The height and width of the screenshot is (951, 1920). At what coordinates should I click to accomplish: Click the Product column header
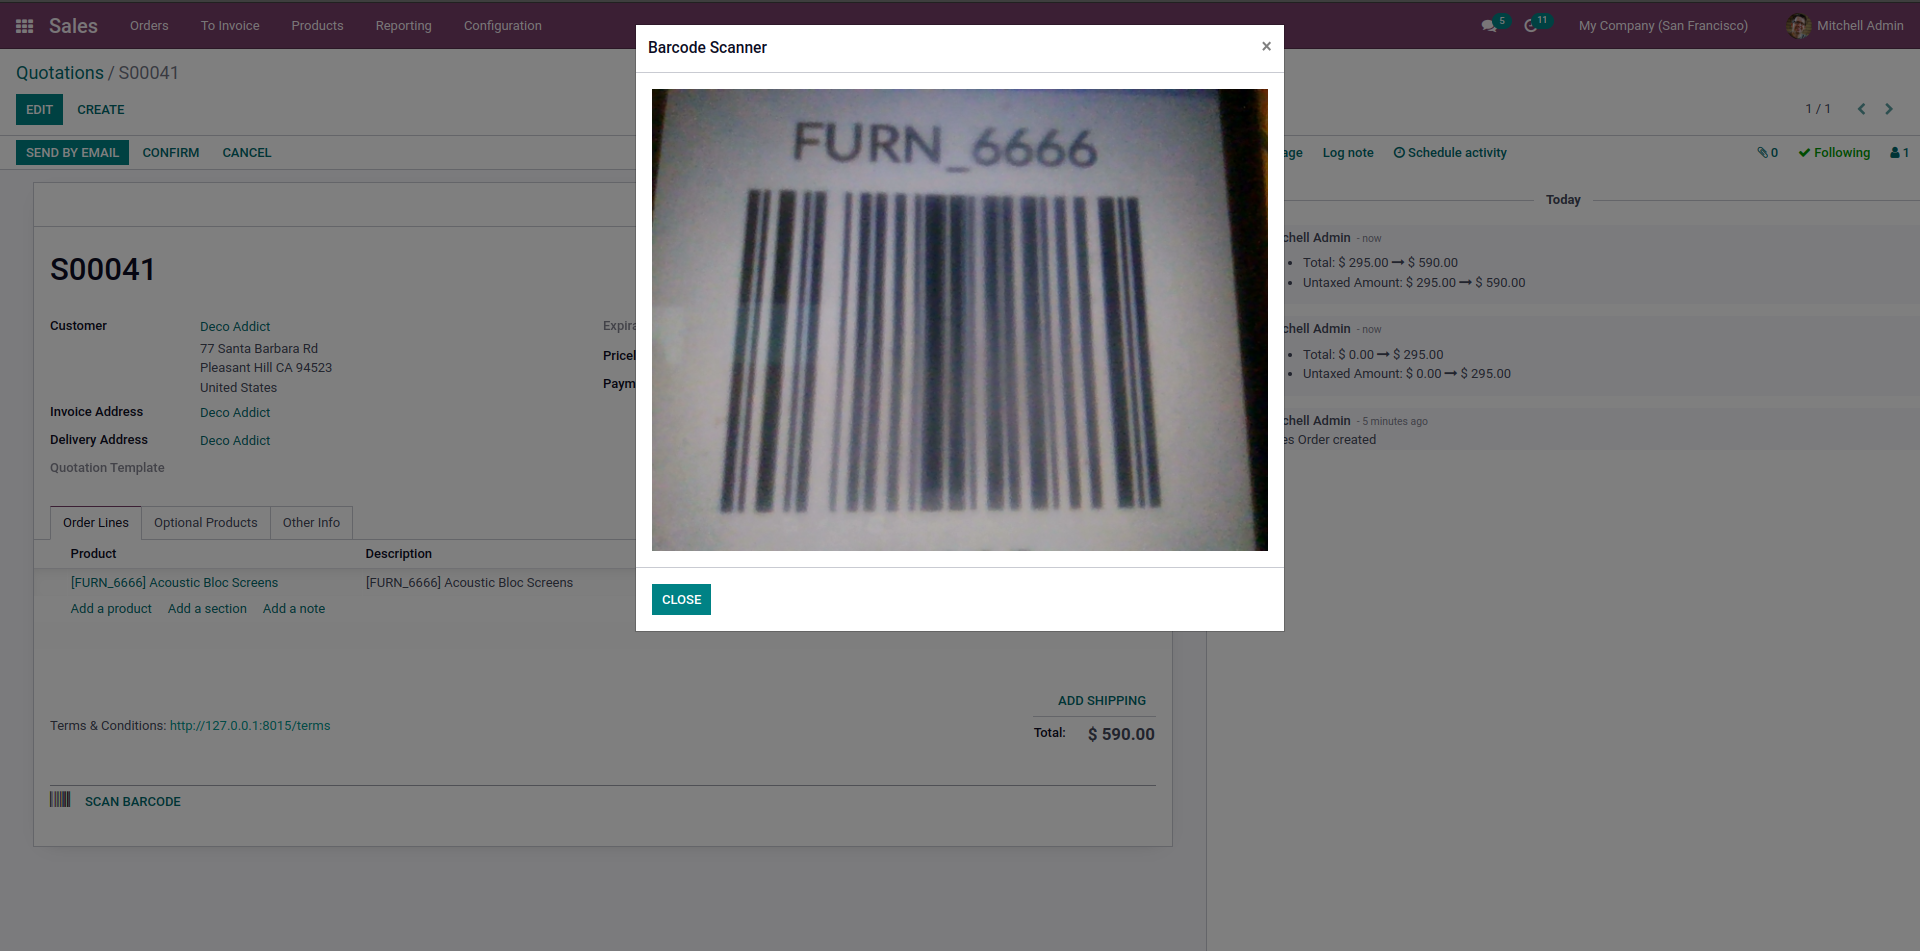[93, 554]
